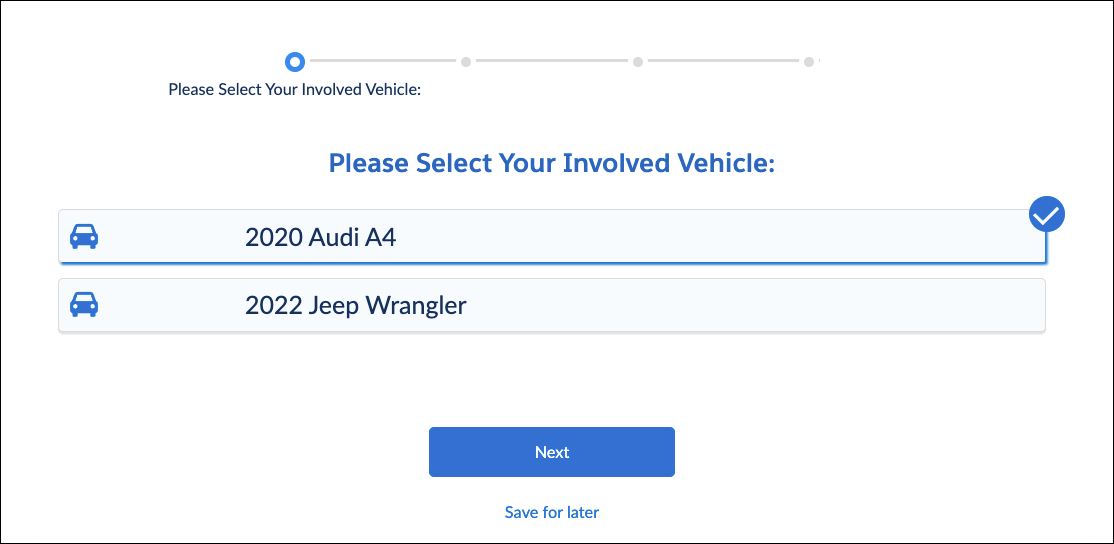Open the 'Save for later' link
The height and width of the screenshot is (544, 1114).
552,512
